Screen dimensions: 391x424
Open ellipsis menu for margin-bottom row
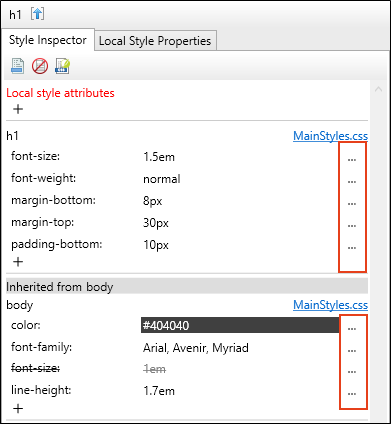[x=352, y=204]
